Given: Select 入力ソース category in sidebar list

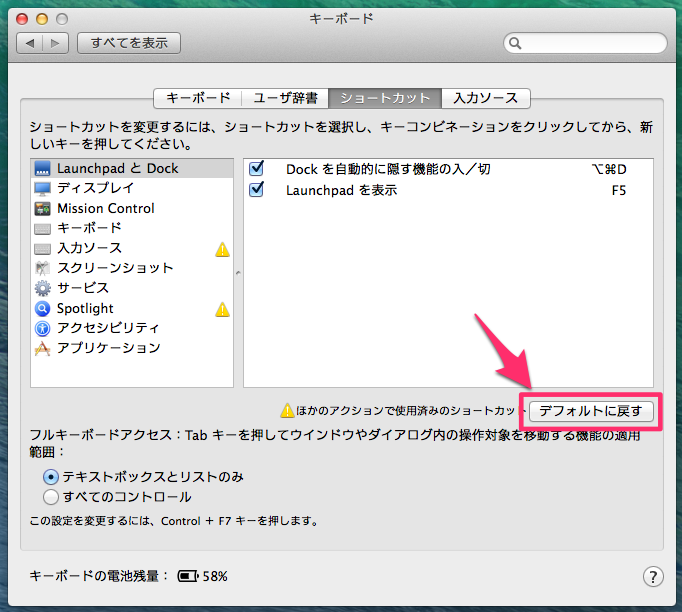Looking at the screenshot, I should tap(132, 248).
